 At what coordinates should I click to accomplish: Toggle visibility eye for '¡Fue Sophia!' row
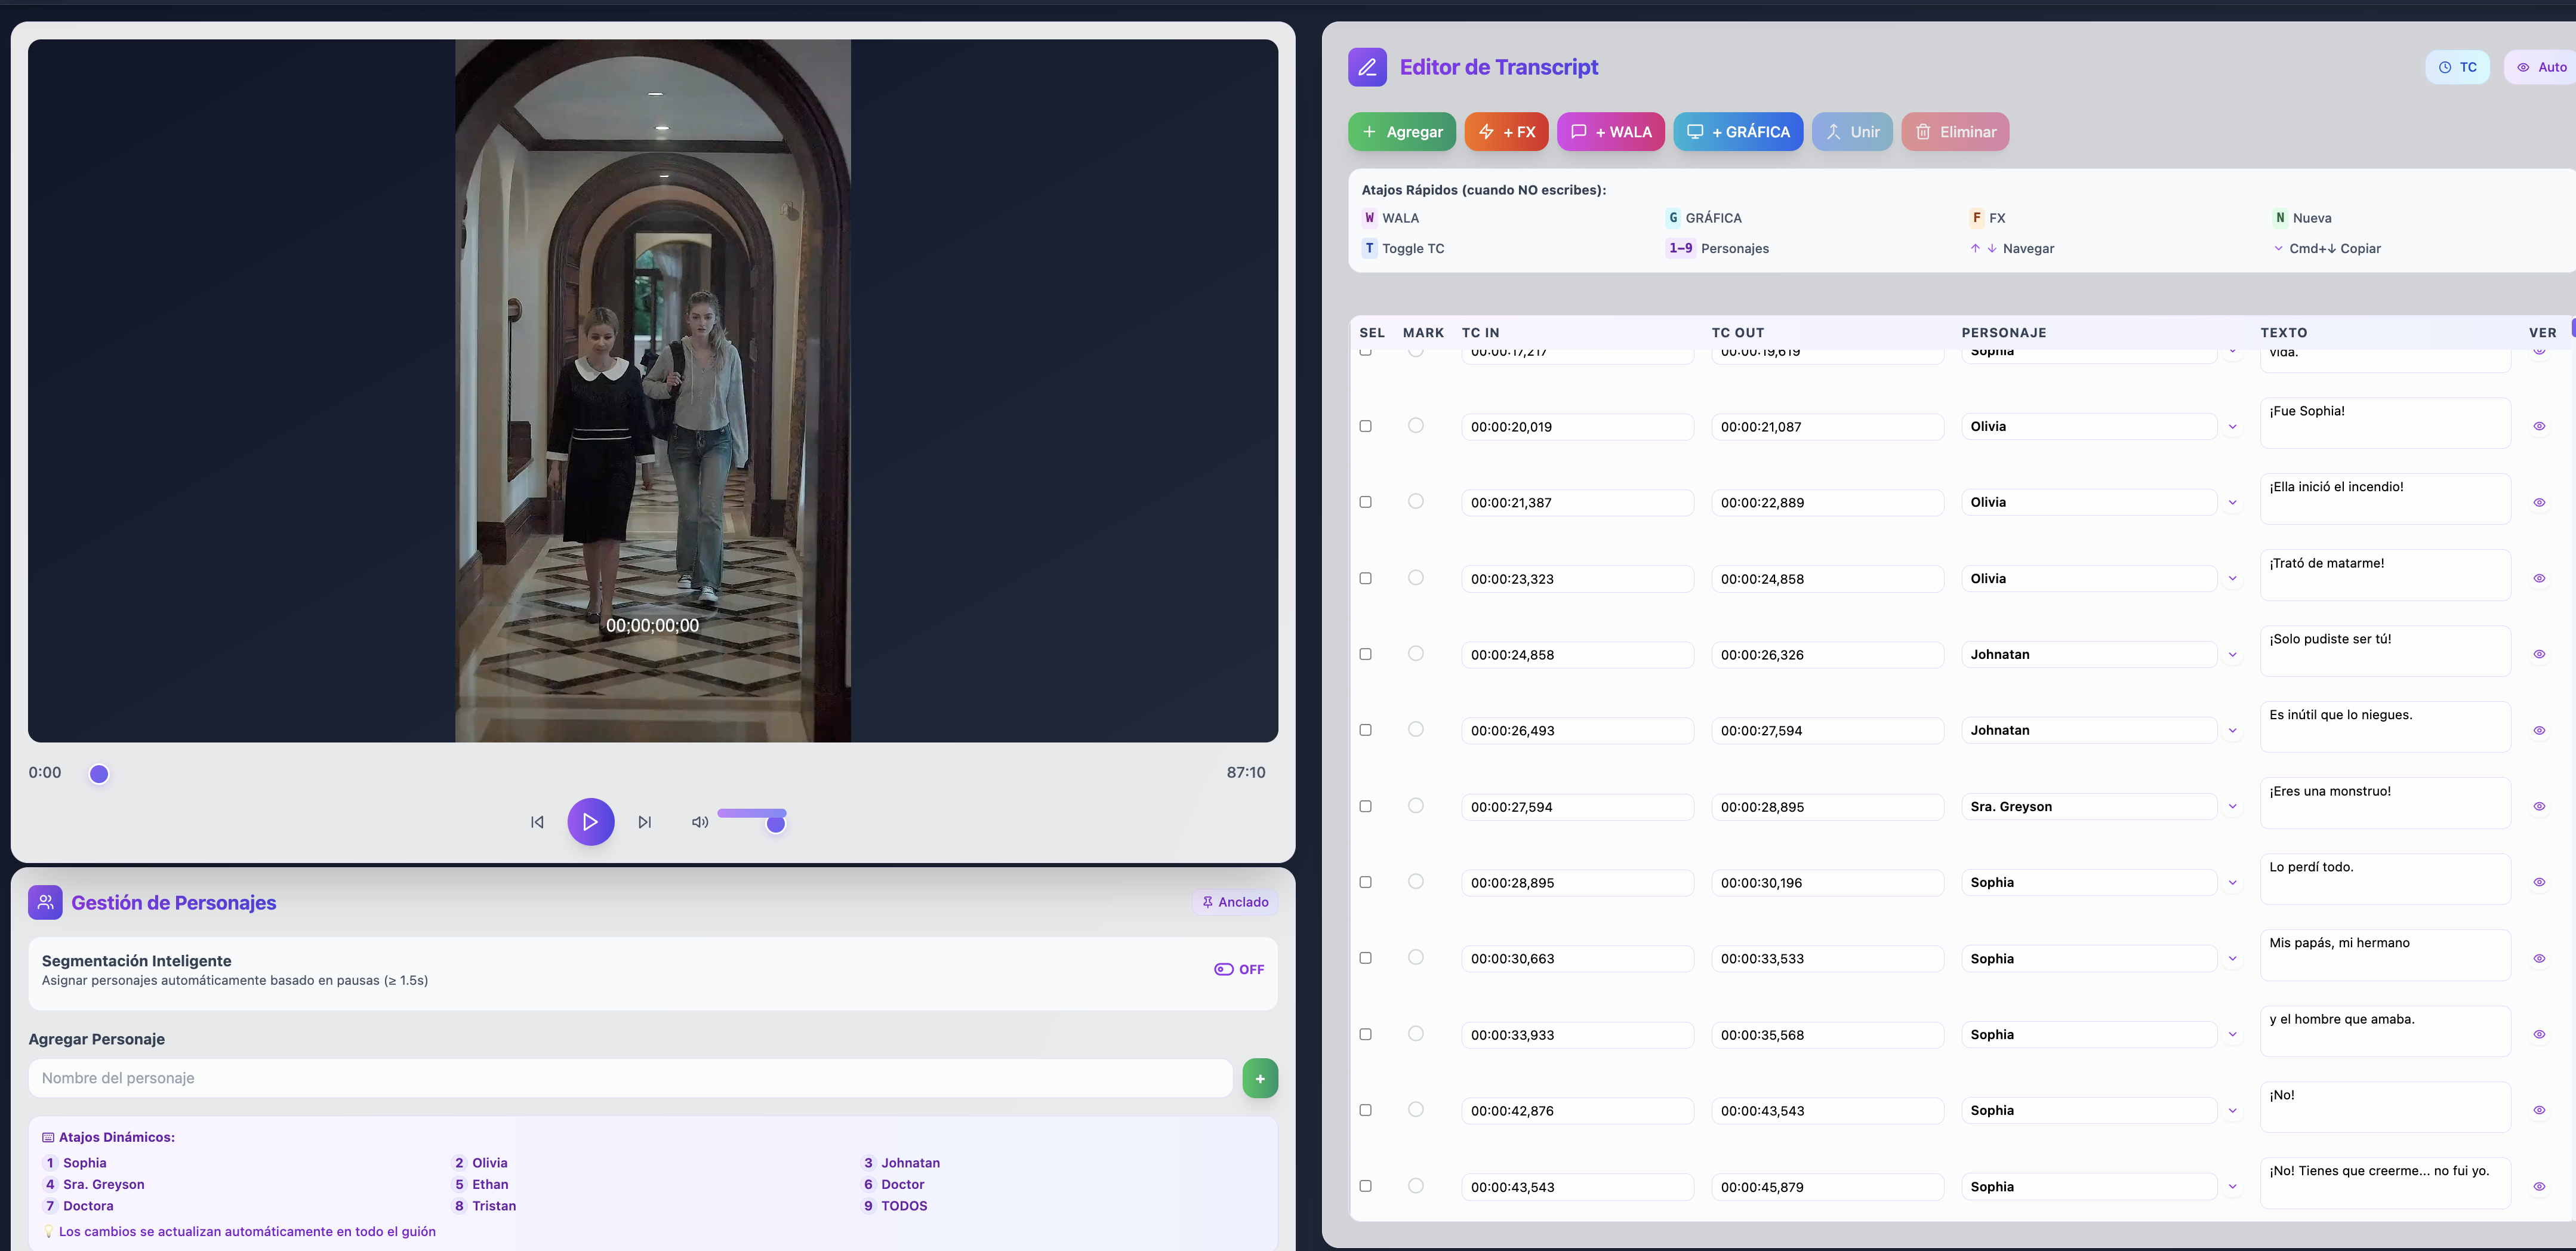2539,426
